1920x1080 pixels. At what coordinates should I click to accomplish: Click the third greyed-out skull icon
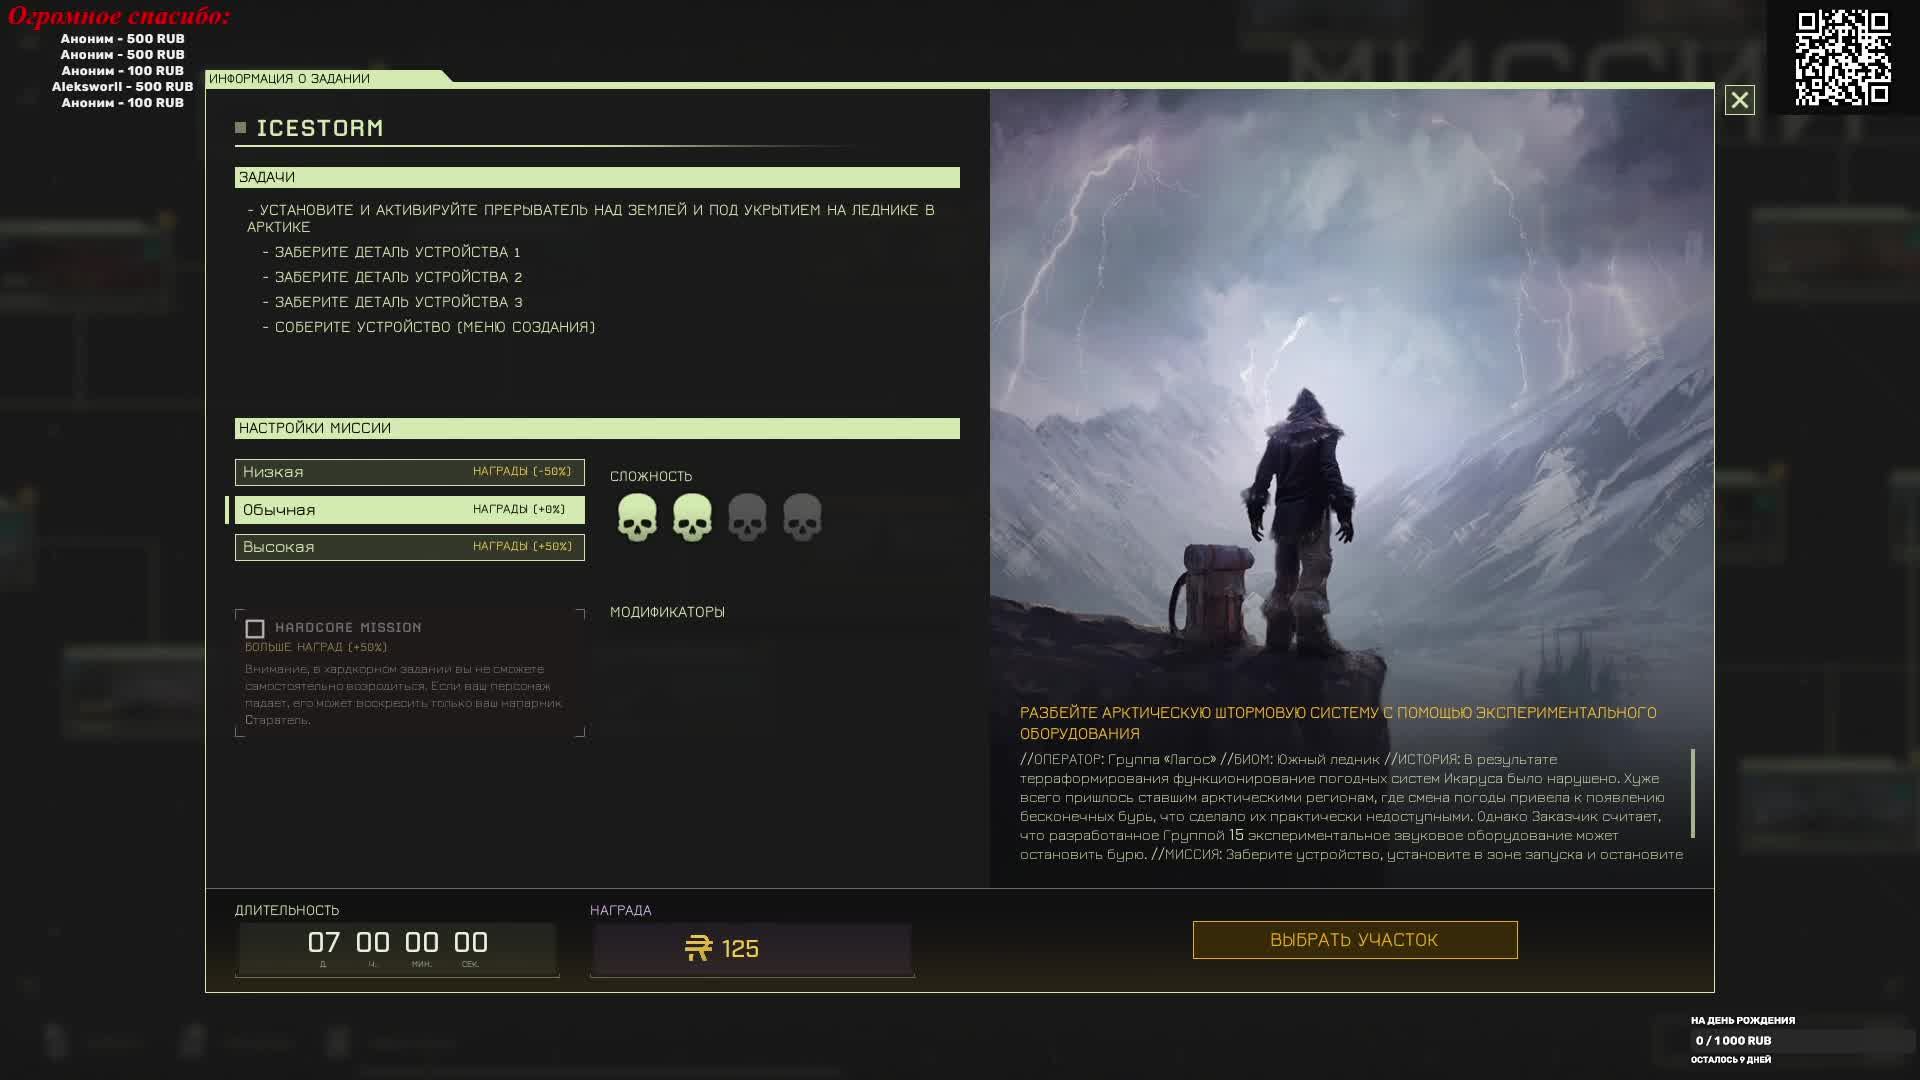click(x=747, y=517)
